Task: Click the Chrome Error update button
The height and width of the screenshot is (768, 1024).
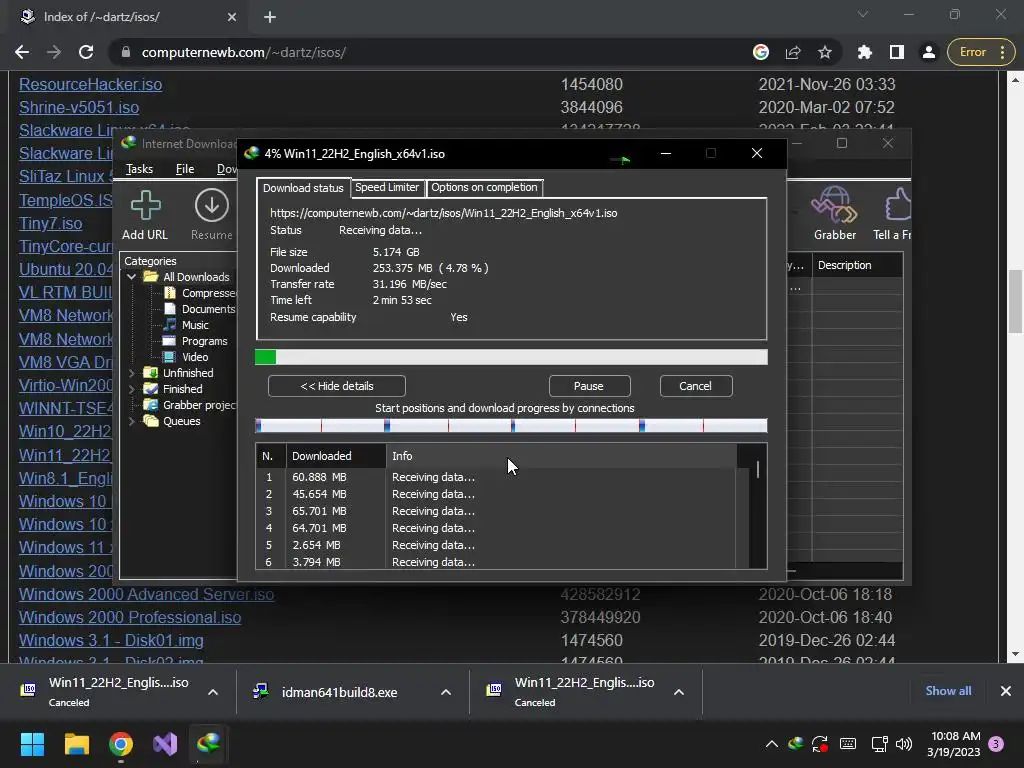Action: click(x=980, y=52)
